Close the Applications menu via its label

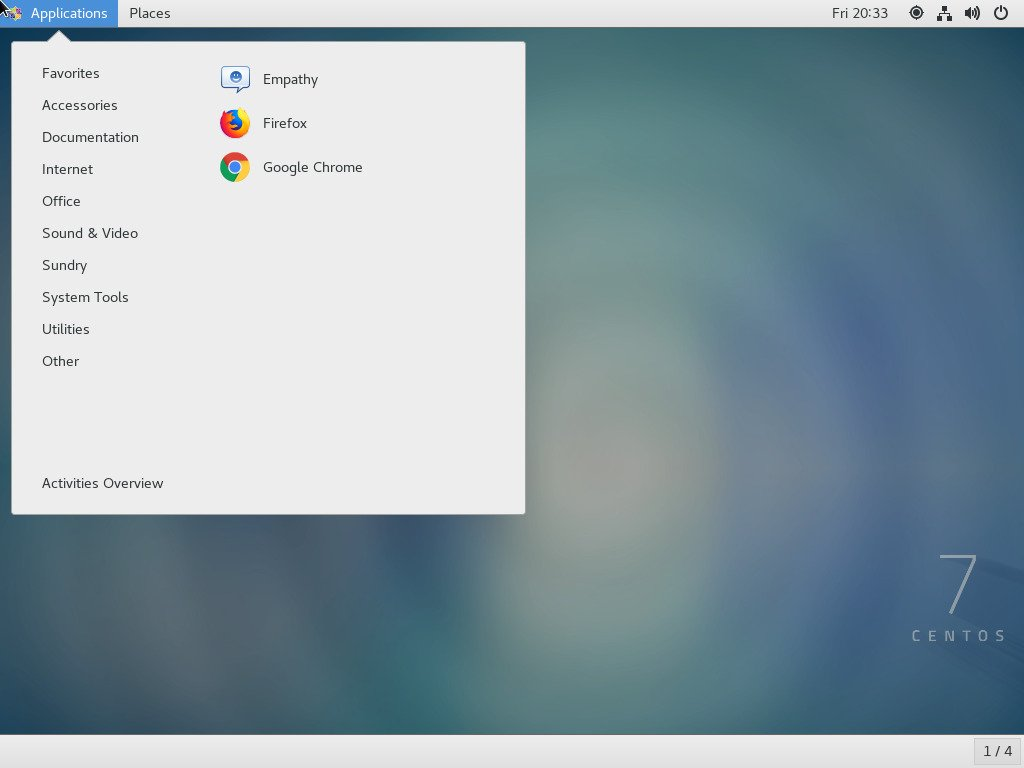69,13
